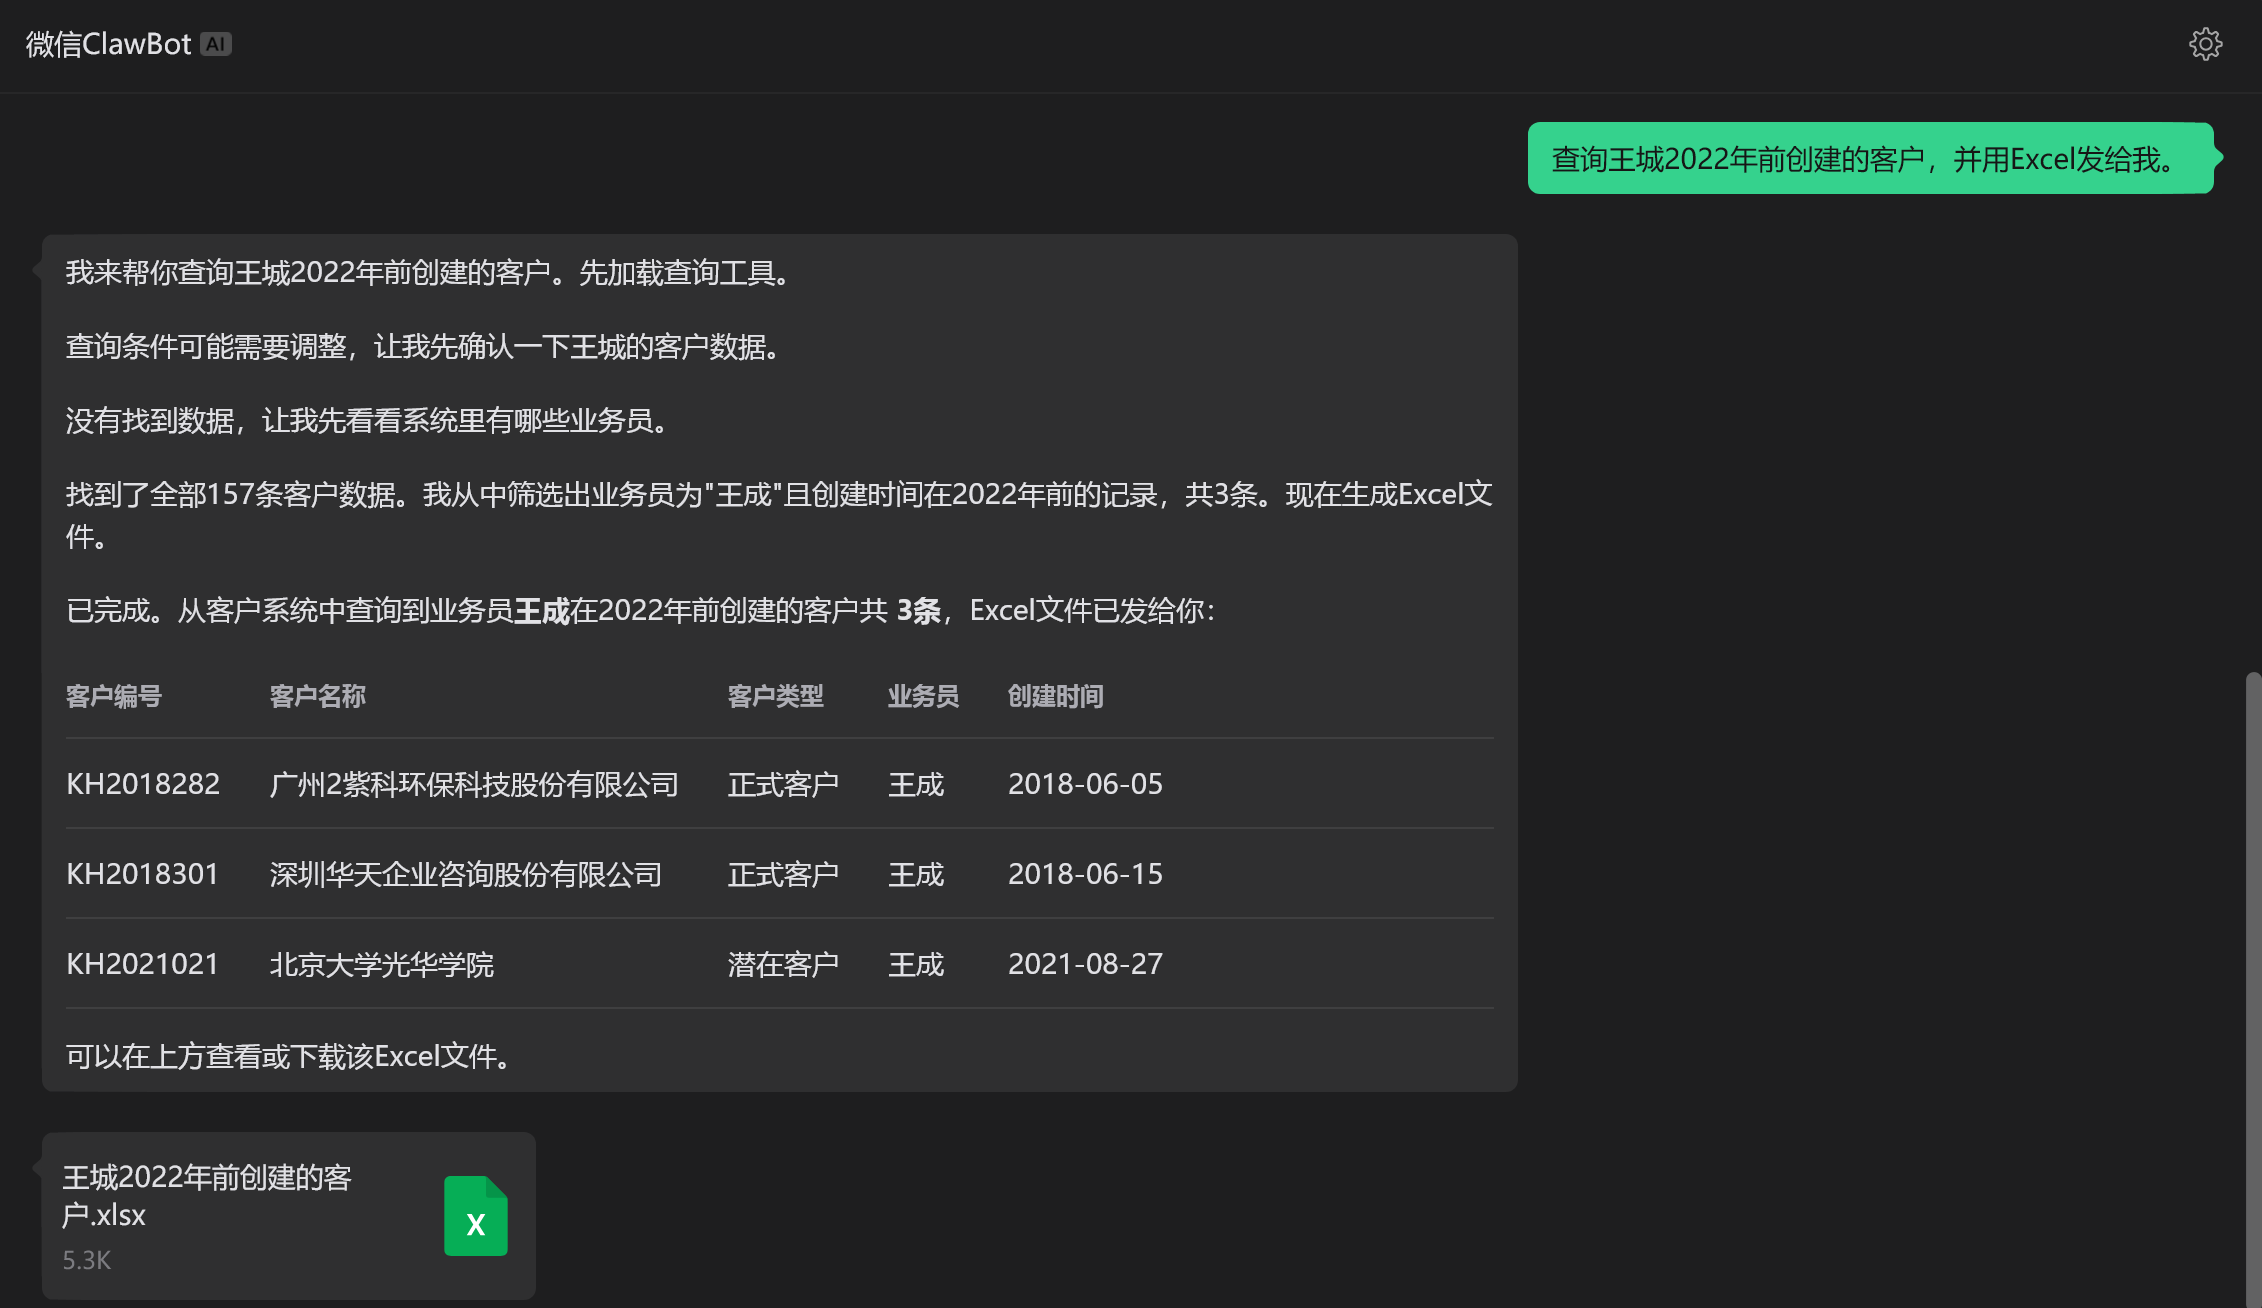Click the bold 王成 in the summary line
This screenshot has height=1308, width=2262.
(542, 610)
